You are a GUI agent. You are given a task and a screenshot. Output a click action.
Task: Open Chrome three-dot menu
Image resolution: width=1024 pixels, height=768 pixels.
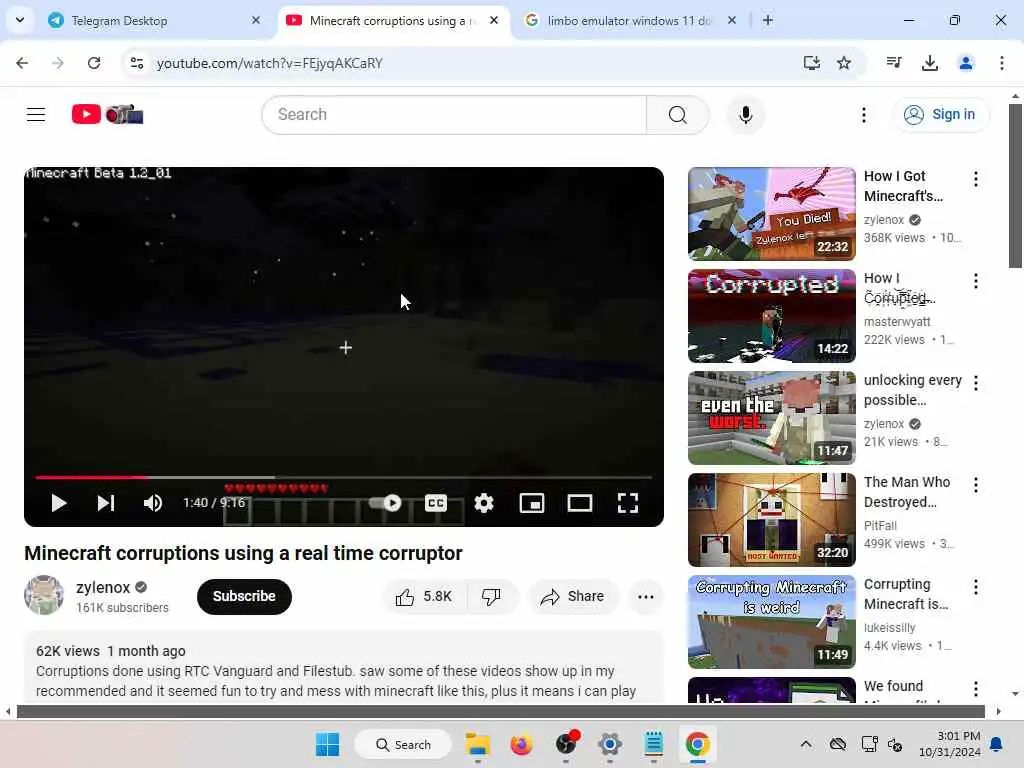(1002, 63)
